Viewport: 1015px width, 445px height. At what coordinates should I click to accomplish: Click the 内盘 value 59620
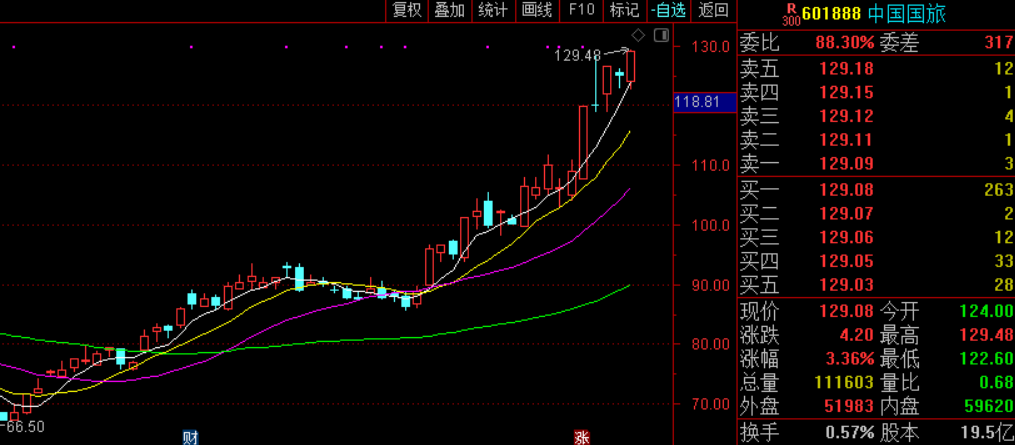point(987,407)
